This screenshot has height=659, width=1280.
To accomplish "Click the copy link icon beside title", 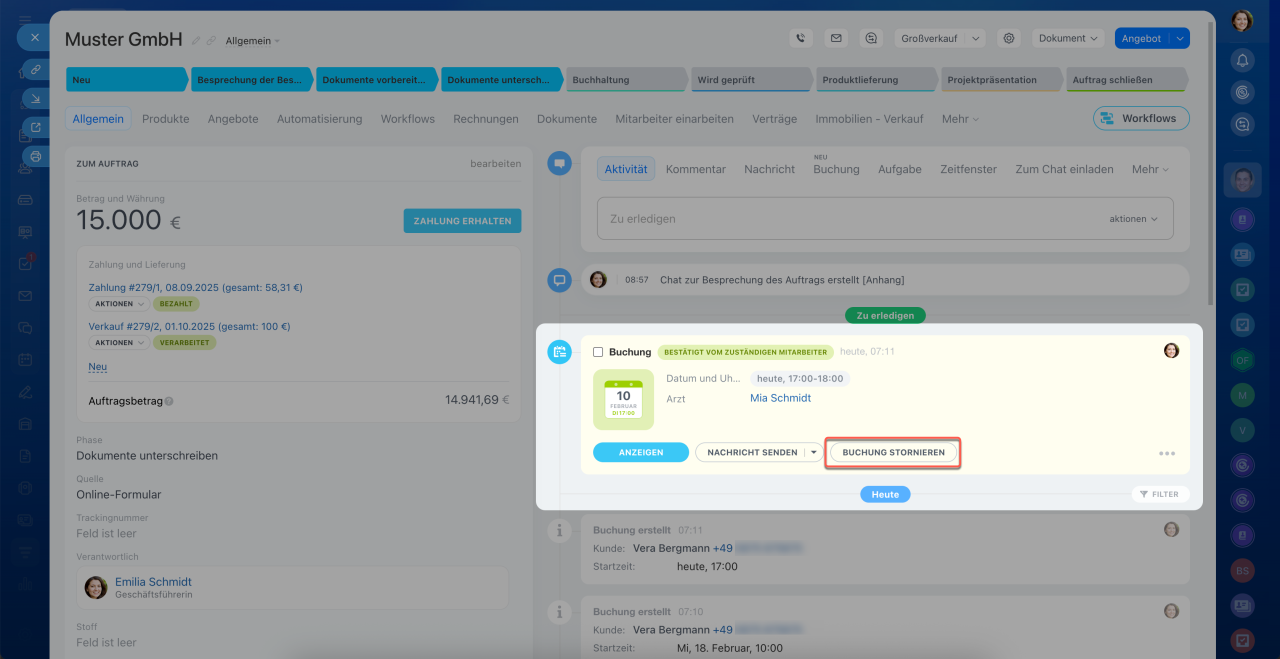I will coord(211,41).
